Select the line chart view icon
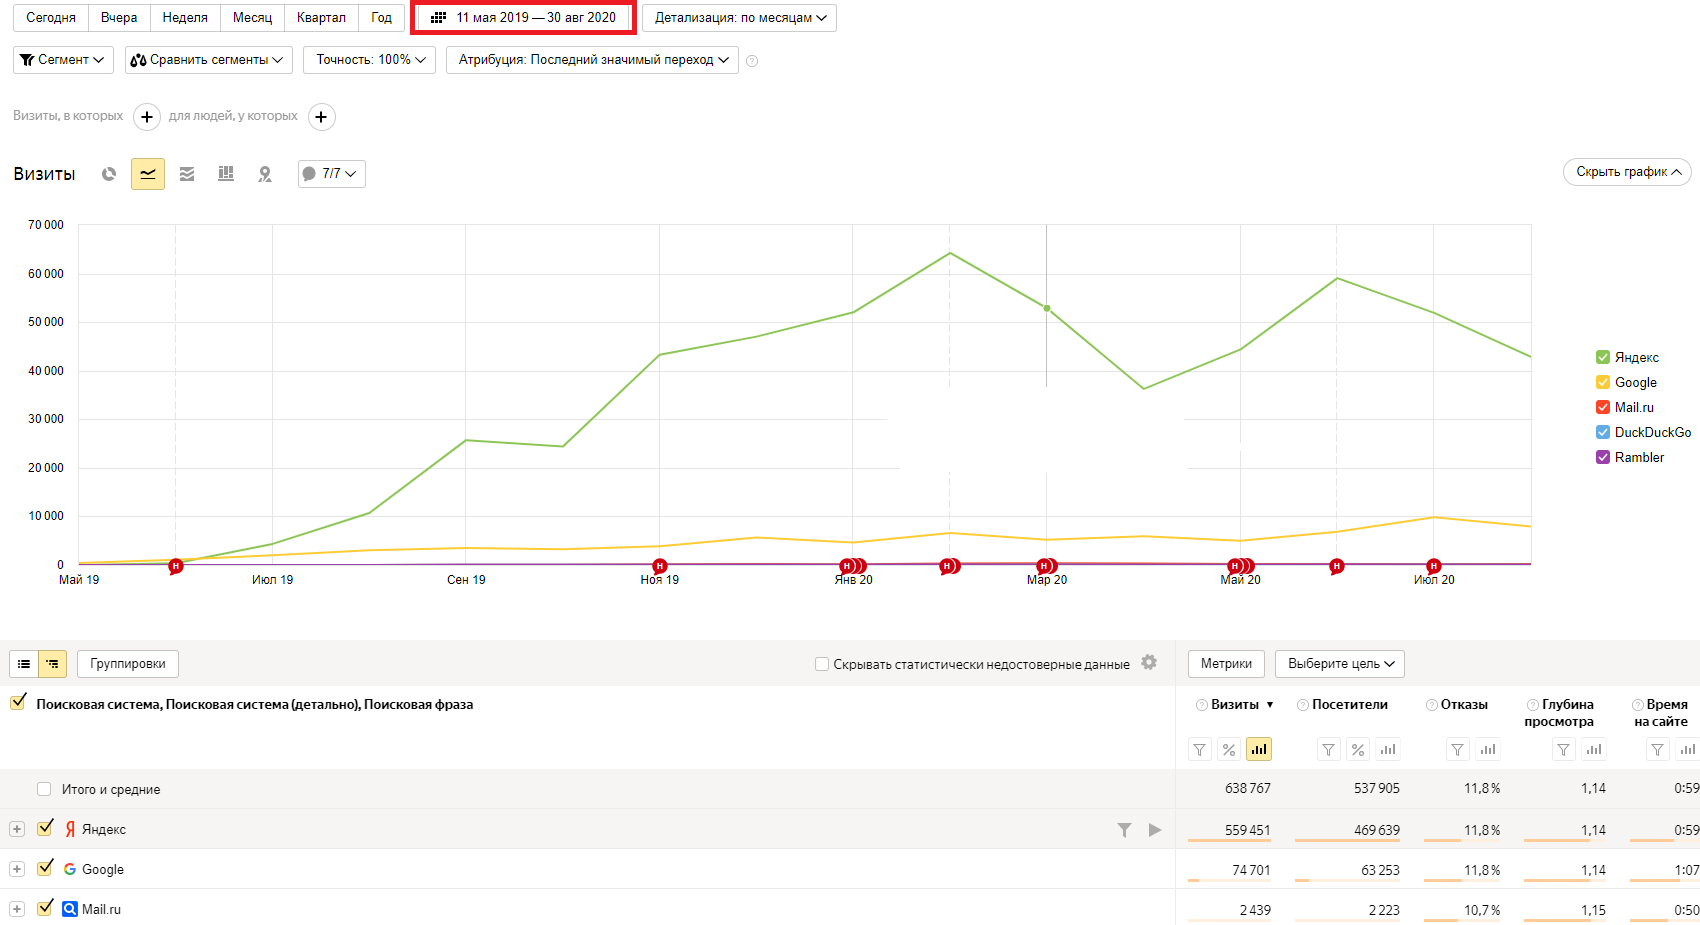Viewport: 1700px width, 925px height. [148, 174]
